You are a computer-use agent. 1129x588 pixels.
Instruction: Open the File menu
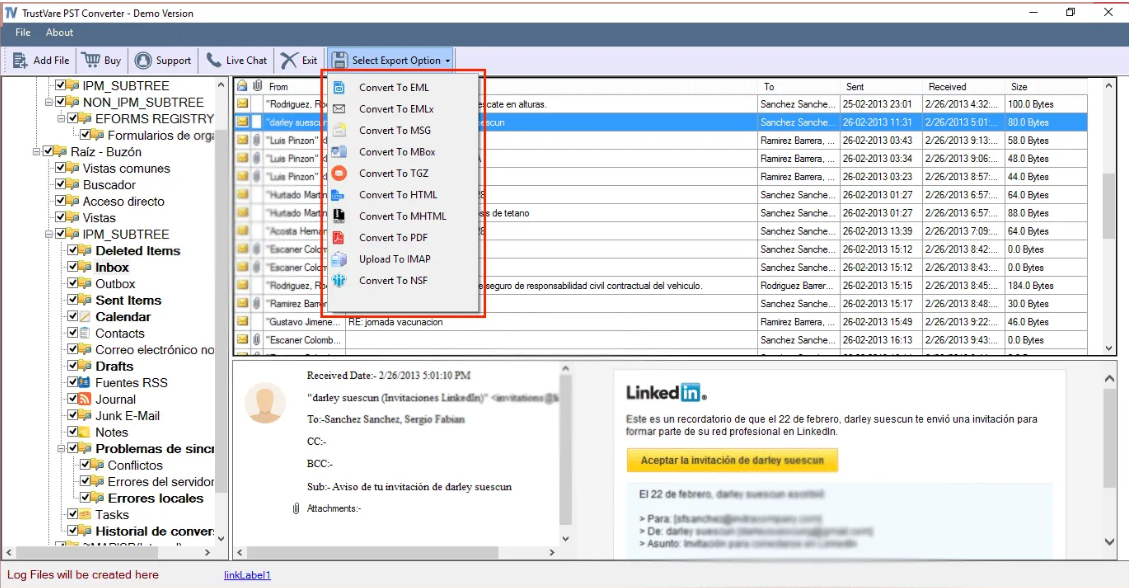point(23,32)
